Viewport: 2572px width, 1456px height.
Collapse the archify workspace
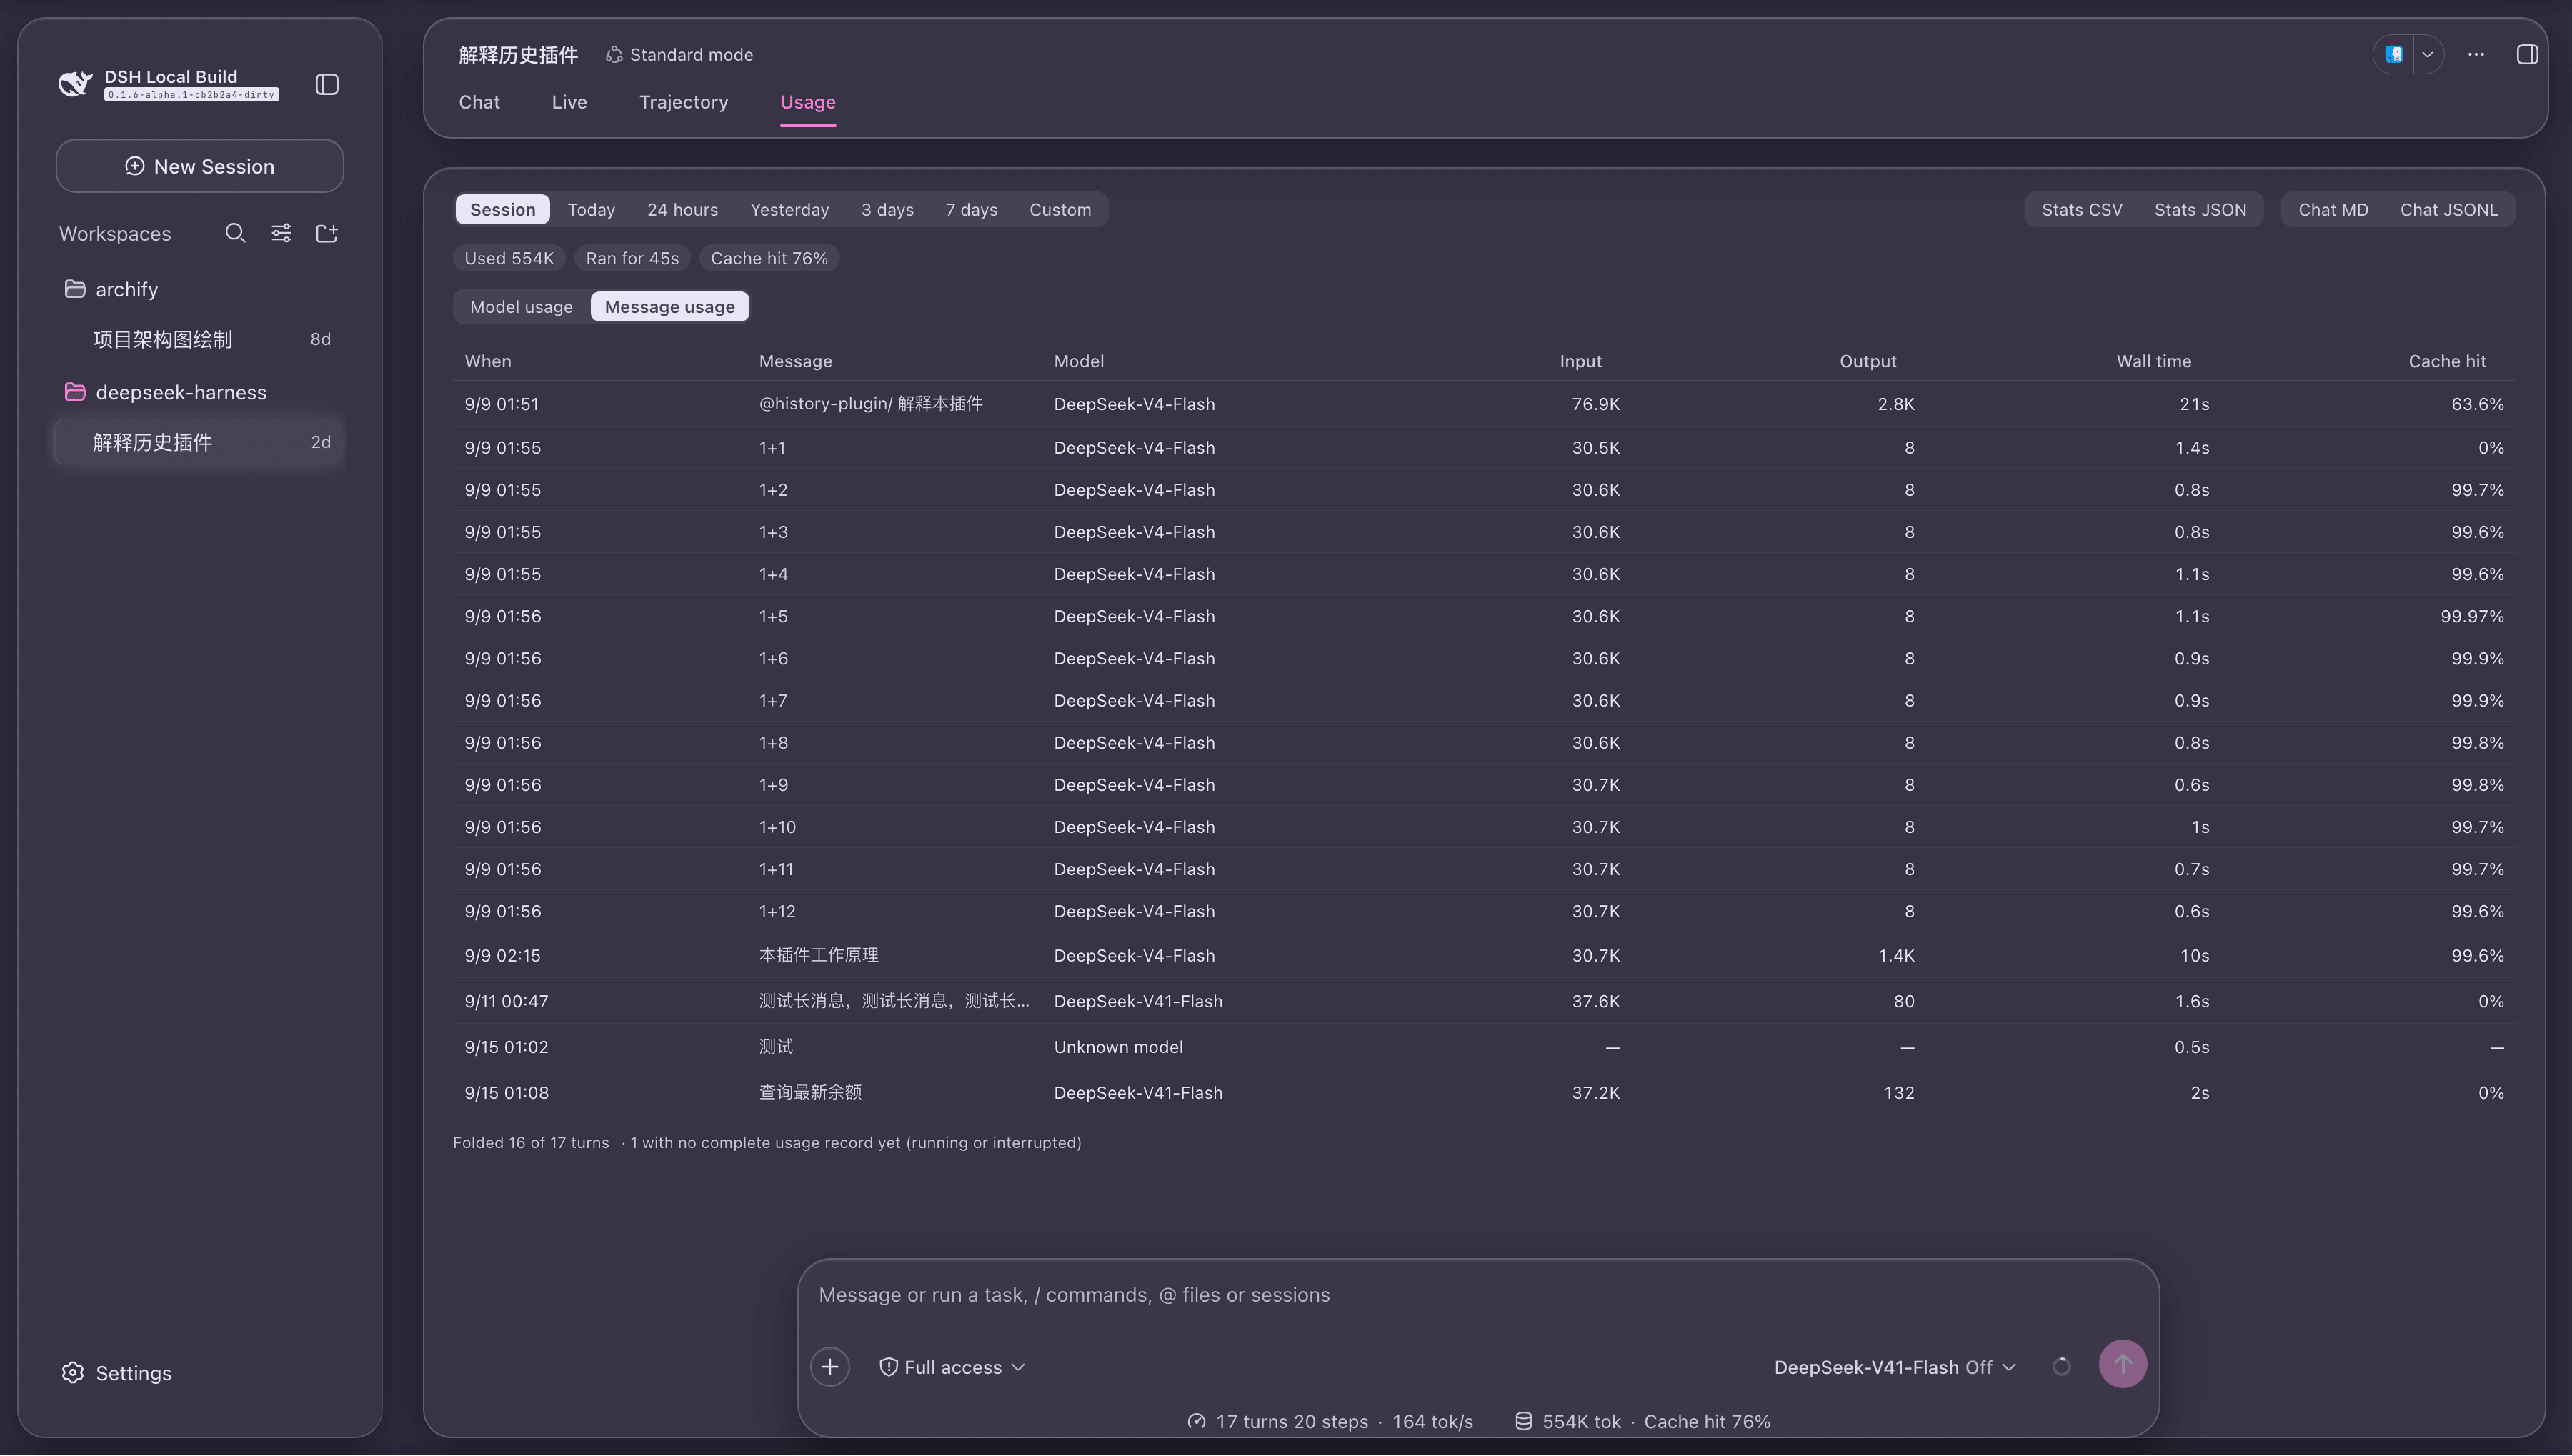(200, 289)
